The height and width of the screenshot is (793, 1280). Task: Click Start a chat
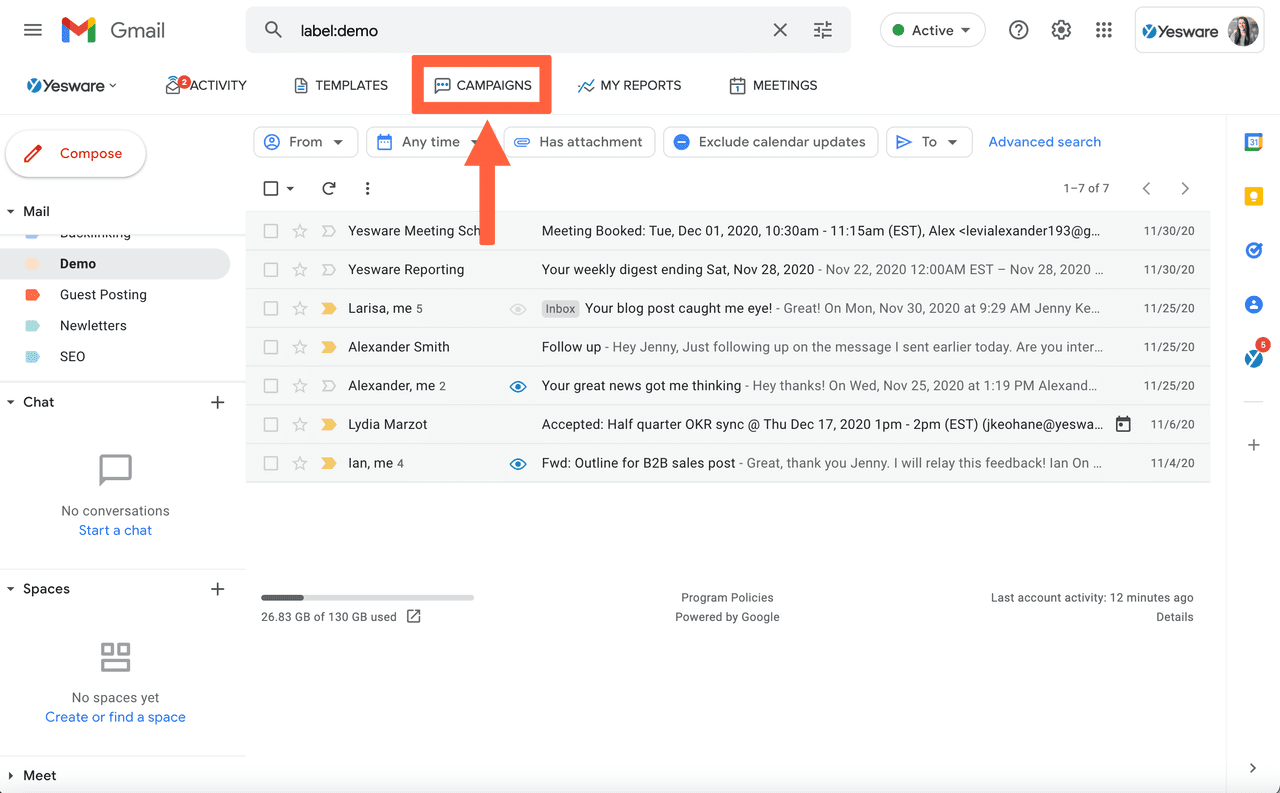(x=115, y=530)
